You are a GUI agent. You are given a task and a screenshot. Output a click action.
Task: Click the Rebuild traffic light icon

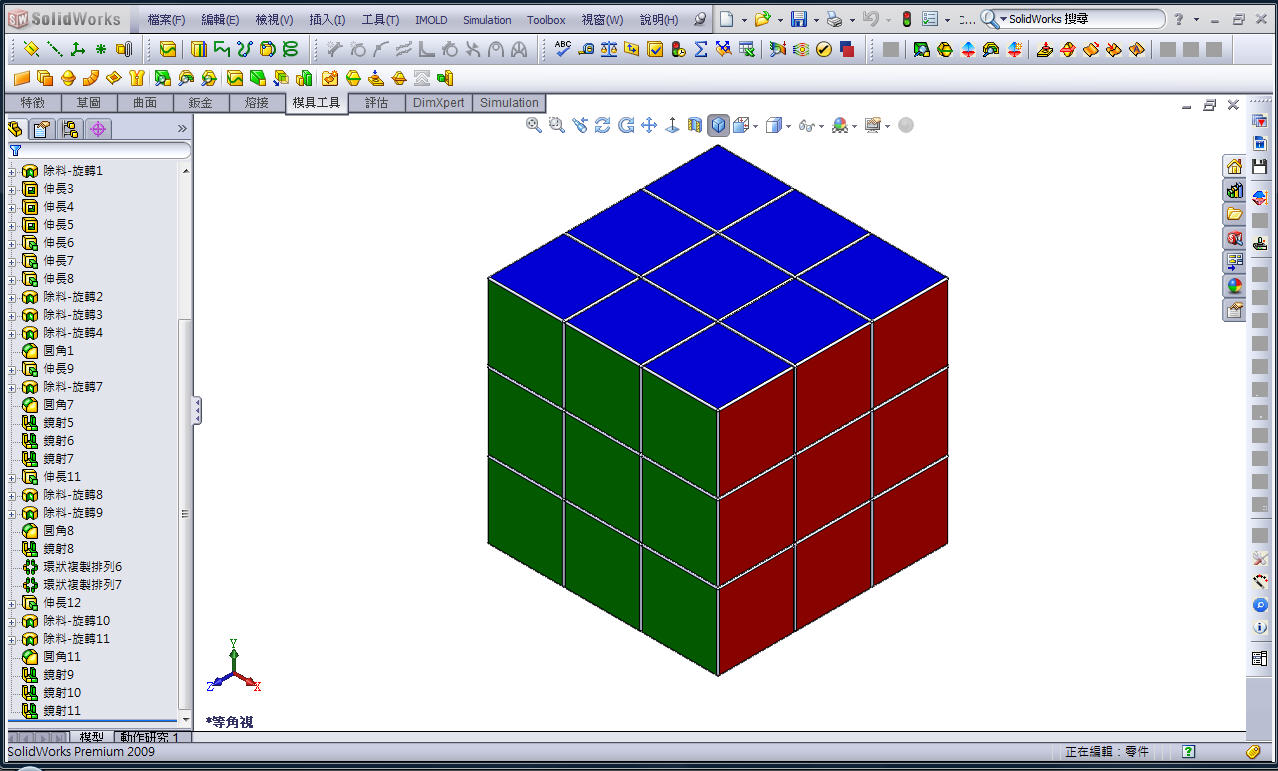pos(906,19)
